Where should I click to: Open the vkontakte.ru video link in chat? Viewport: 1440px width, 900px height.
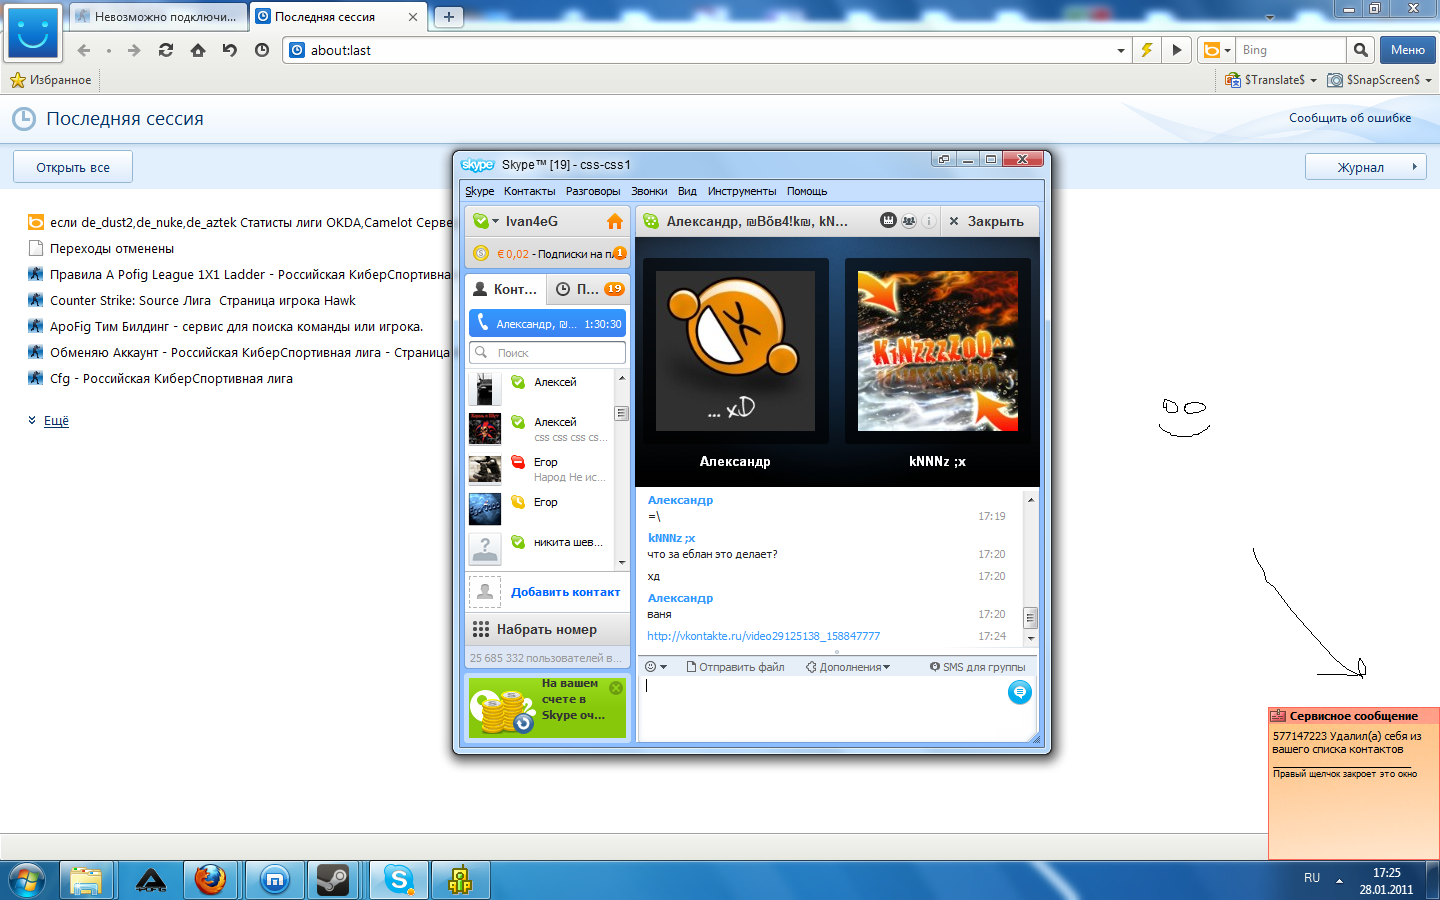[764, 636]
